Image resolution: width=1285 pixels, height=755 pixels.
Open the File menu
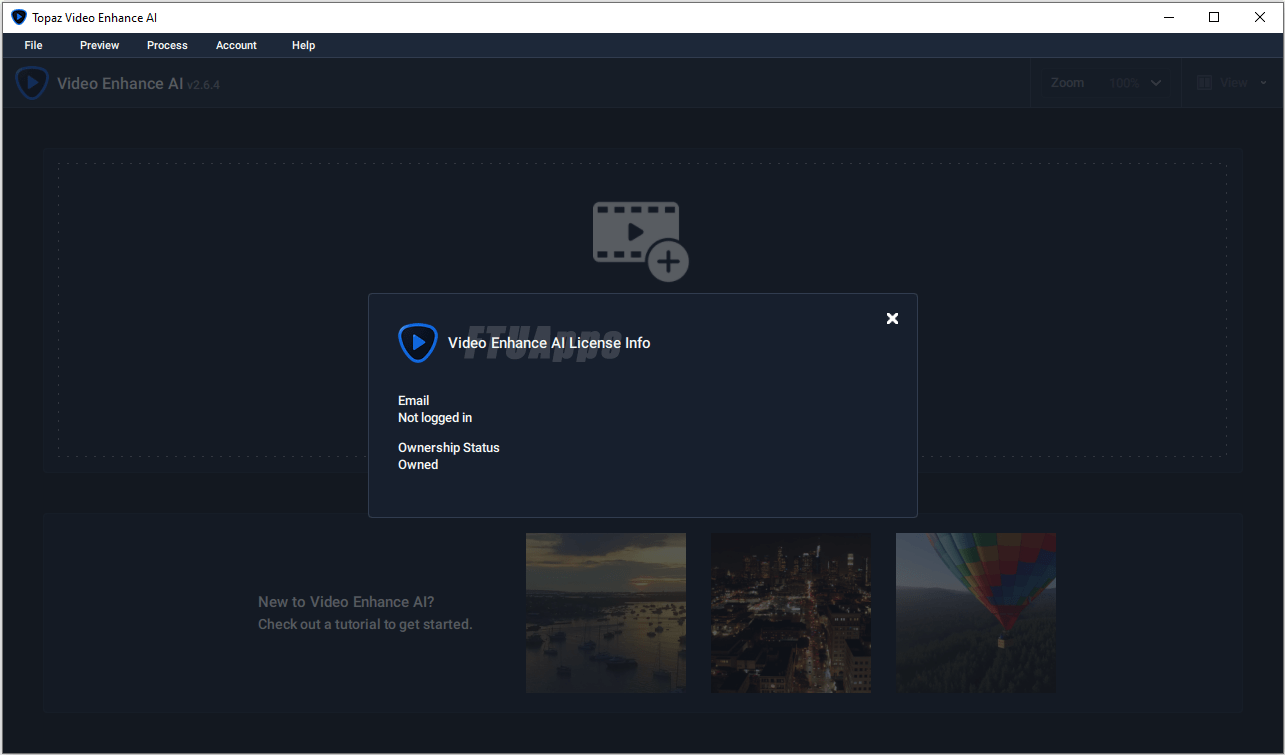click(33, 45)
